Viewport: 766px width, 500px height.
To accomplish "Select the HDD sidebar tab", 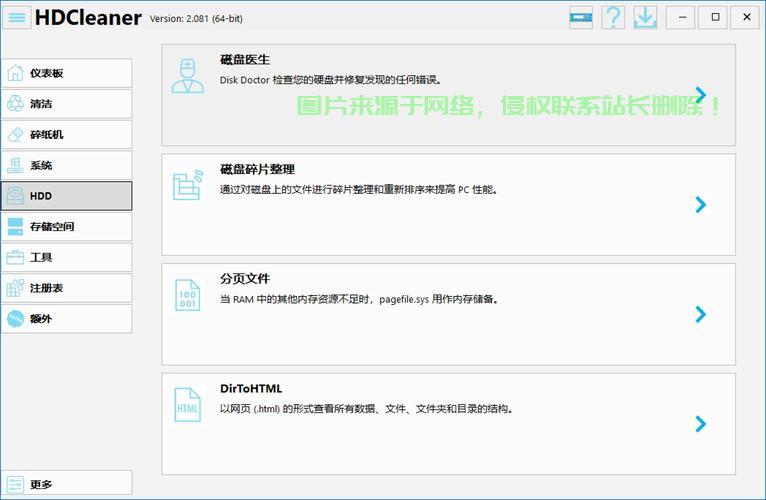I will (x=66, y=196).
